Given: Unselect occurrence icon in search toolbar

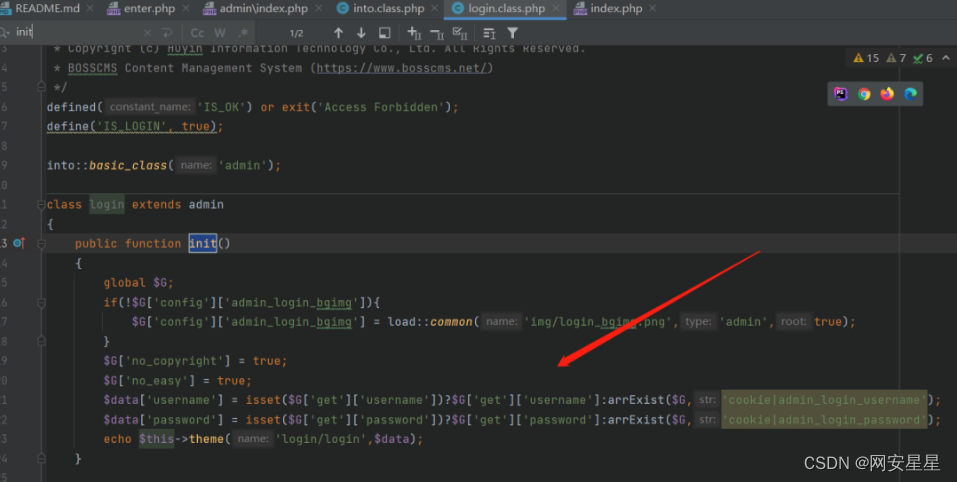Looking at the screenshot, I should pos(437,33).
